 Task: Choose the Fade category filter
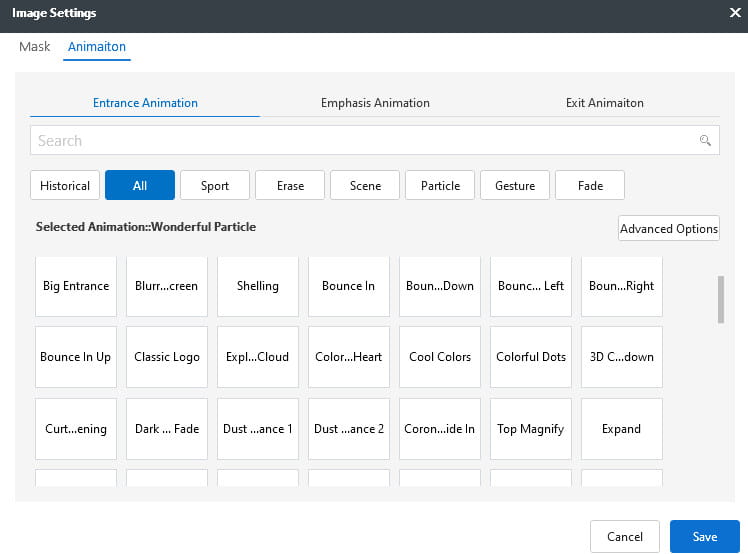[590, 185]
